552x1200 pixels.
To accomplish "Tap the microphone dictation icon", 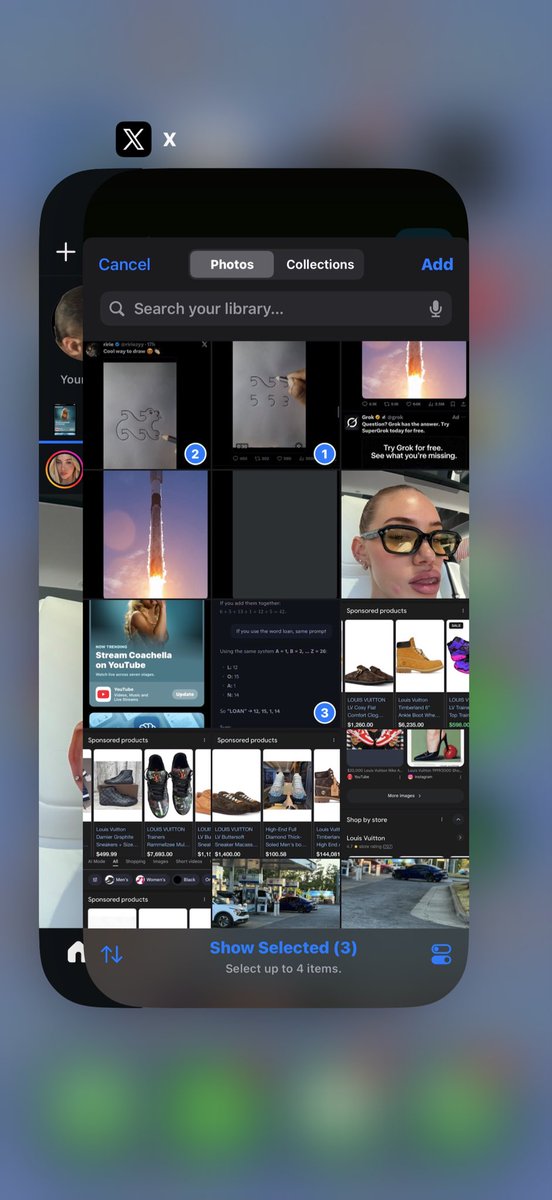I will pos(436,309).
